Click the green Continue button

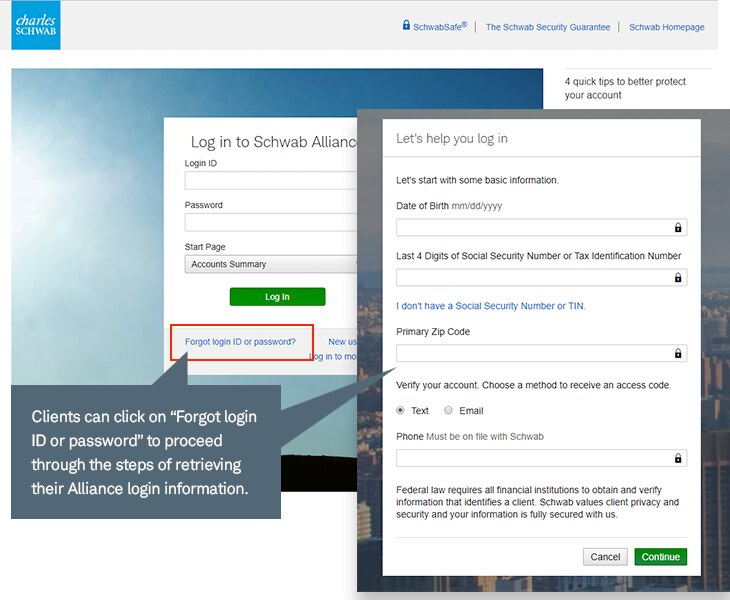pos(661,557)
